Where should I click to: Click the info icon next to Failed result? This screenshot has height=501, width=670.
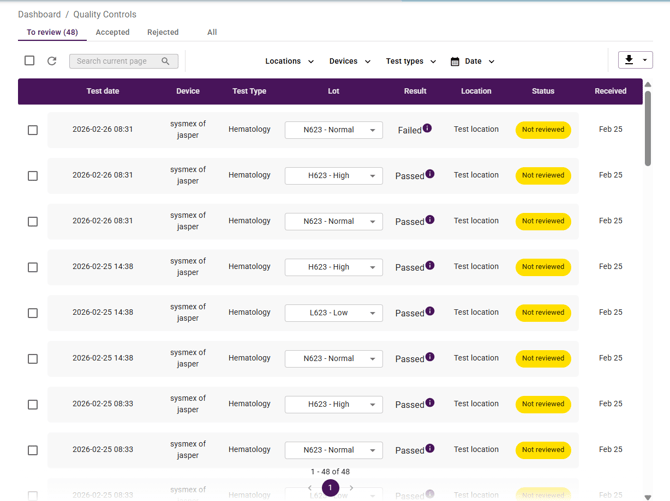click(x=428, y=128)
